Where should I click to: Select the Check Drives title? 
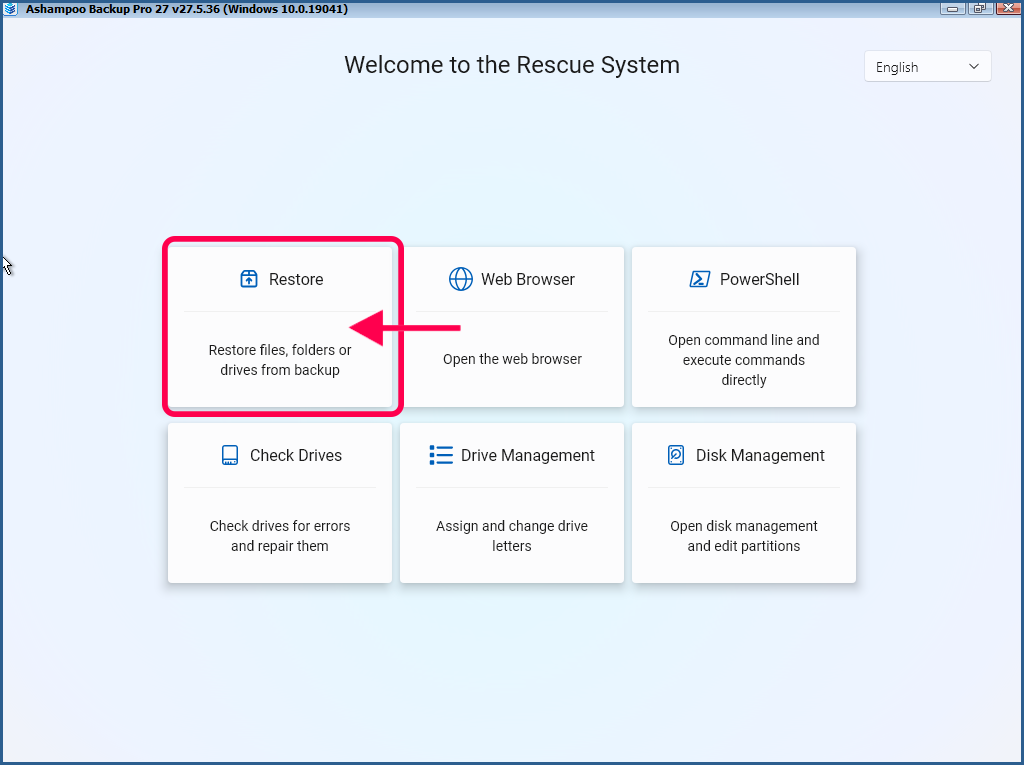click(x=296, y=455)
